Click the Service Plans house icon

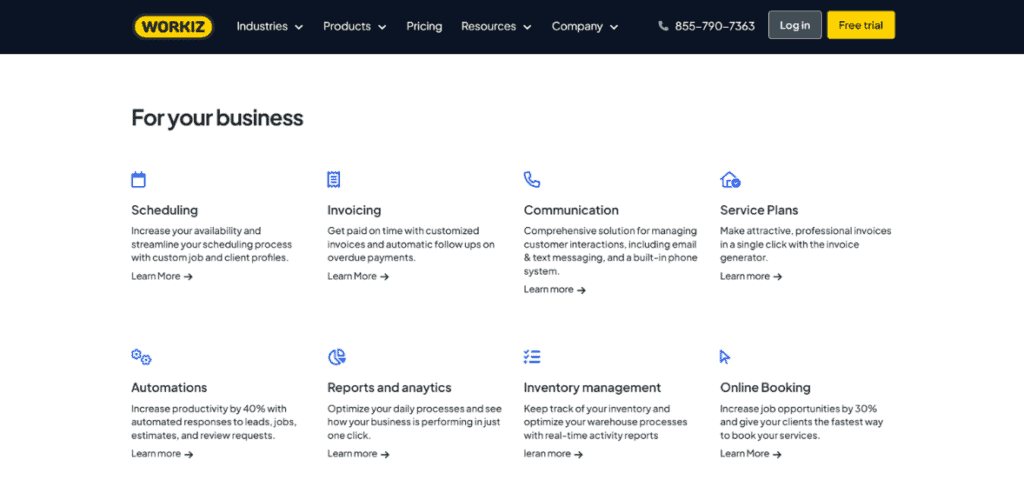pos(730,180)
